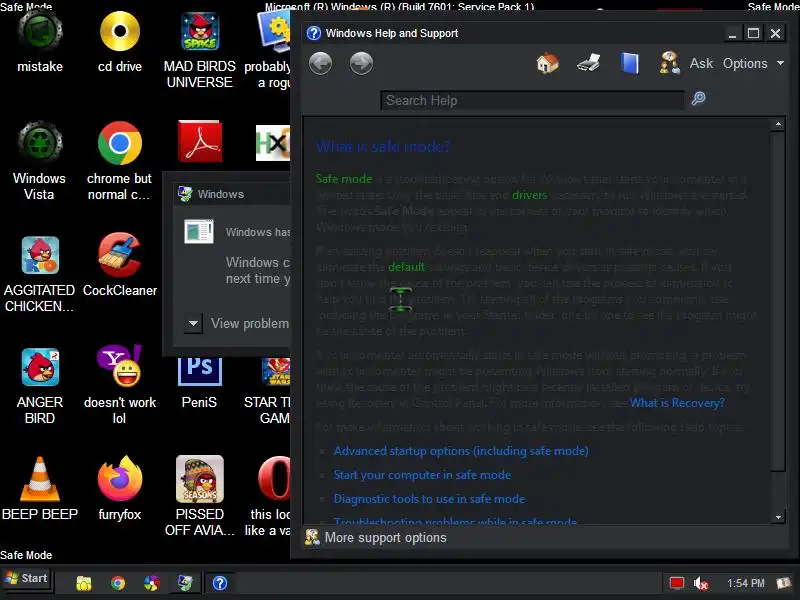Image resolution: width=800 pixels, height=600 pixels.
Task: Open 'What is Recovery?' link
Action: 677,403
